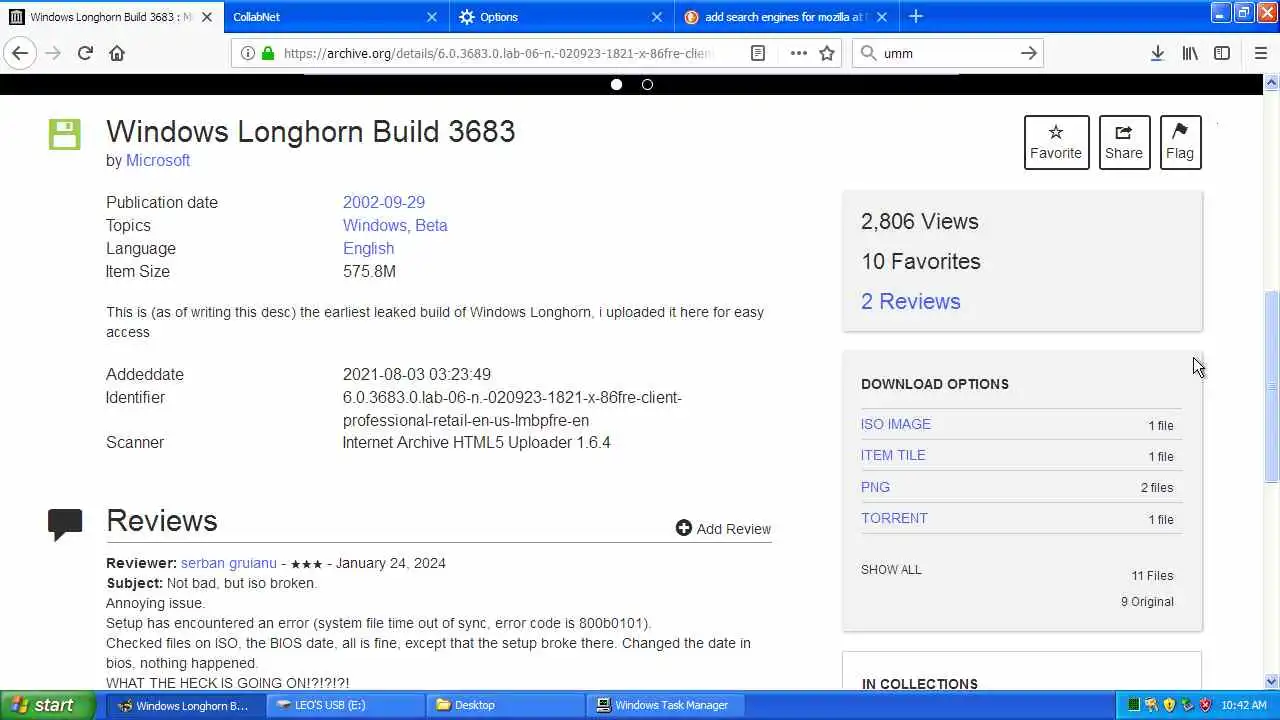The image size is (1280, 720).
Task: Open the 2002-09-29 publication date link
Action: pyautogui.click(x=384, y=202)
